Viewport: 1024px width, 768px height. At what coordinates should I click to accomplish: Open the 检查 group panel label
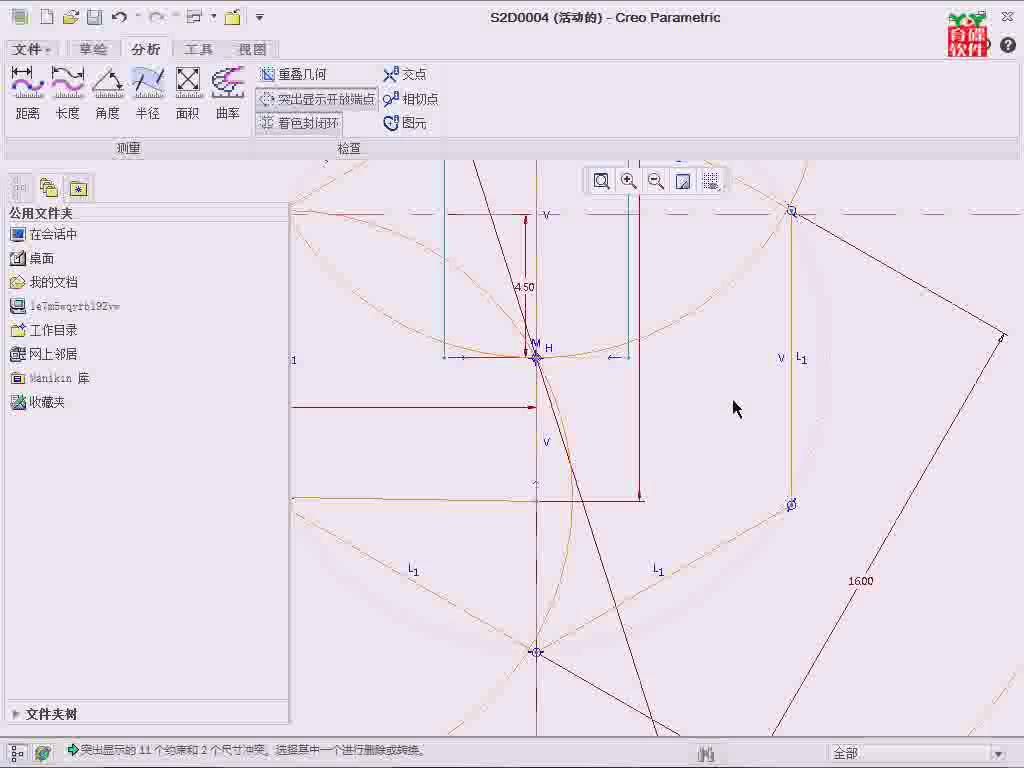point(349,148)
